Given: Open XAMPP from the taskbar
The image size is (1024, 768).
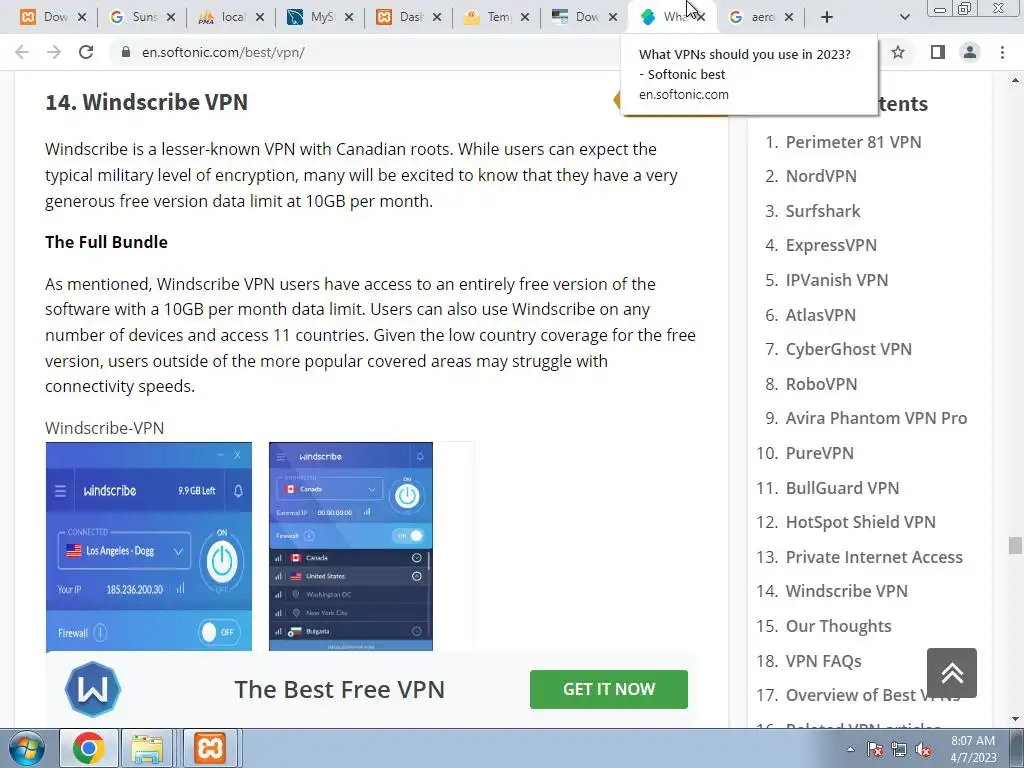Looking at the screenshot, I should click(x=210, y=748).
